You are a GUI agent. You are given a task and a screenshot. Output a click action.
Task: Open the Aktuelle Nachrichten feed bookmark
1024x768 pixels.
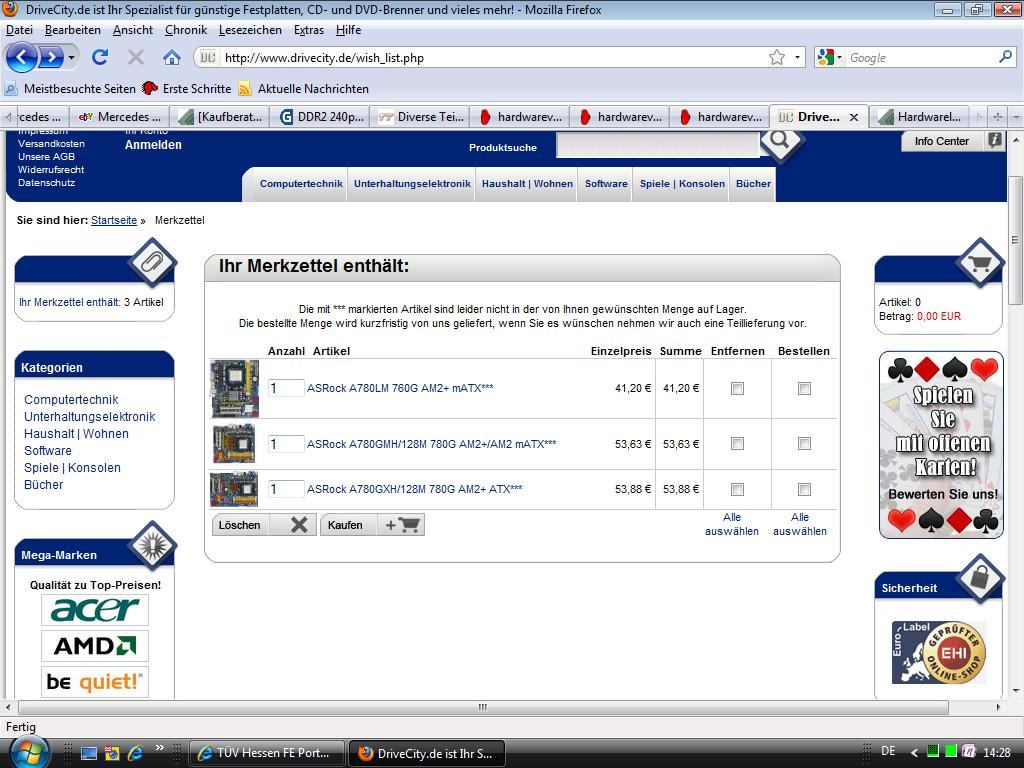(x=304, y=89)
